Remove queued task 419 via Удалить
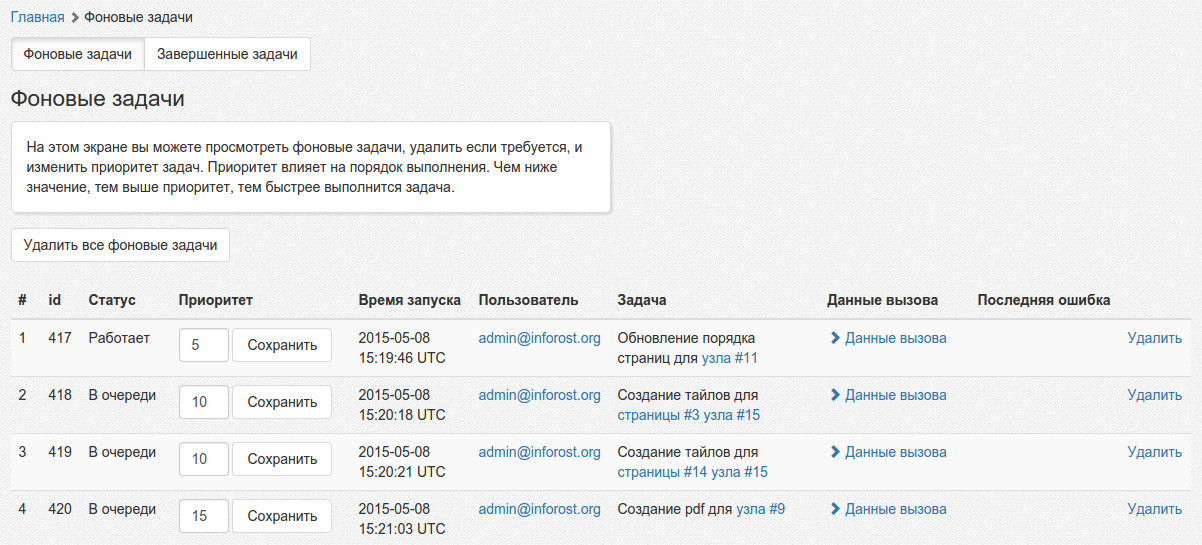 coord(1154,452)
